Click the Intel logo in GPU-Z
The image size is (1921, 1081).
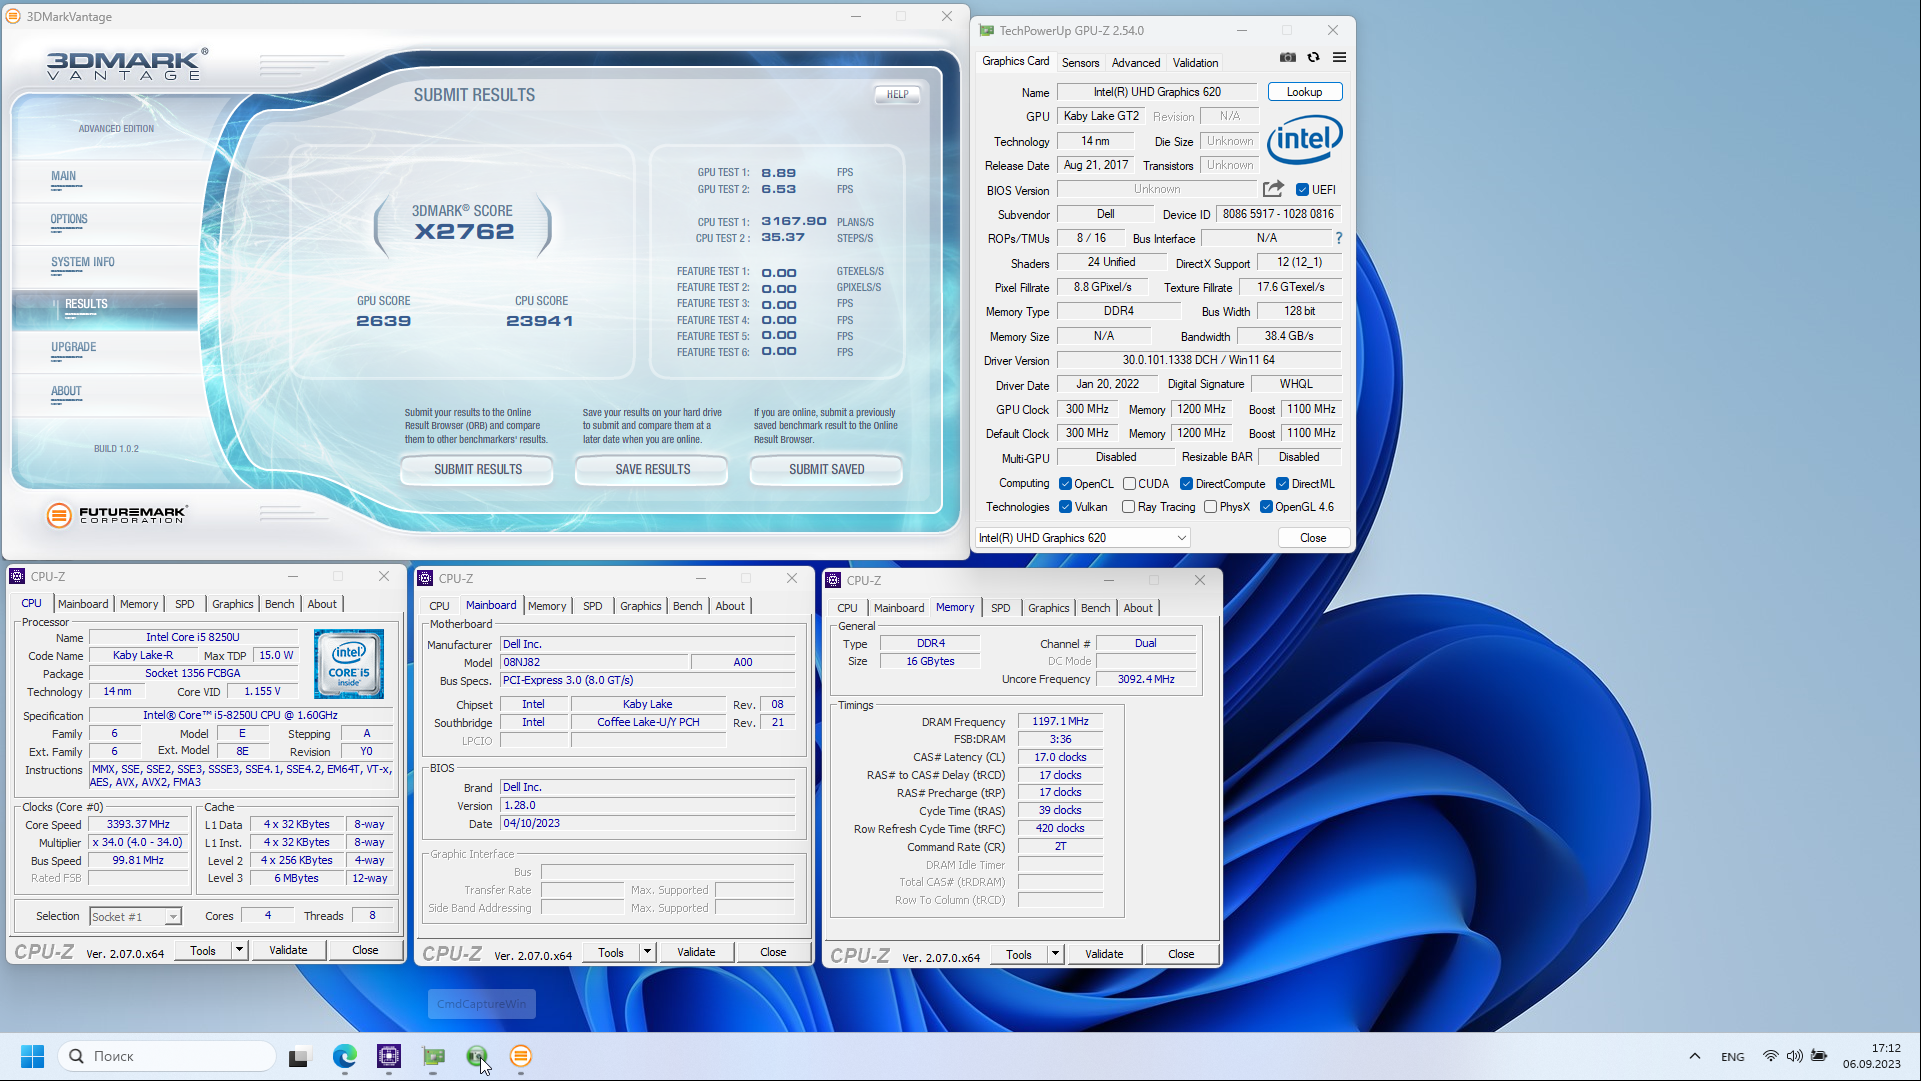(x=1305, y=139)
